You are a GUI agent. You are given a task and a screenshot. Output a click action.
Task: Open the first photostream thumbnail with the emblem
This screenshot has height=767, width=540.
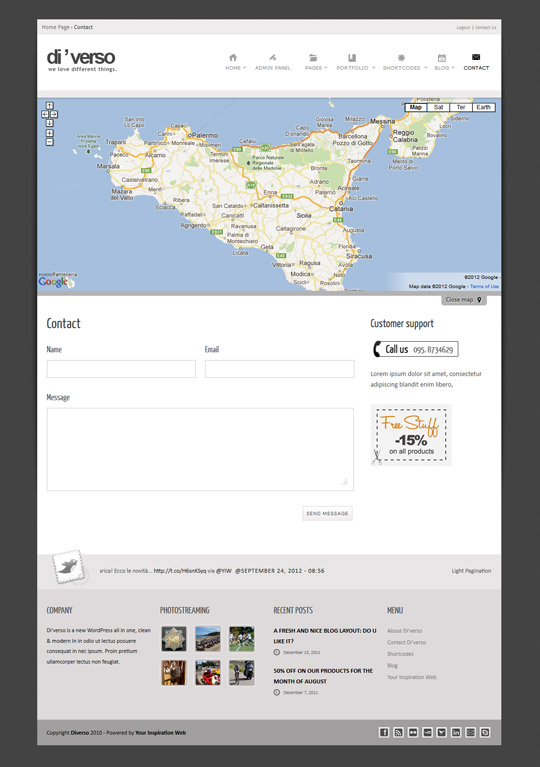point(174,639)
